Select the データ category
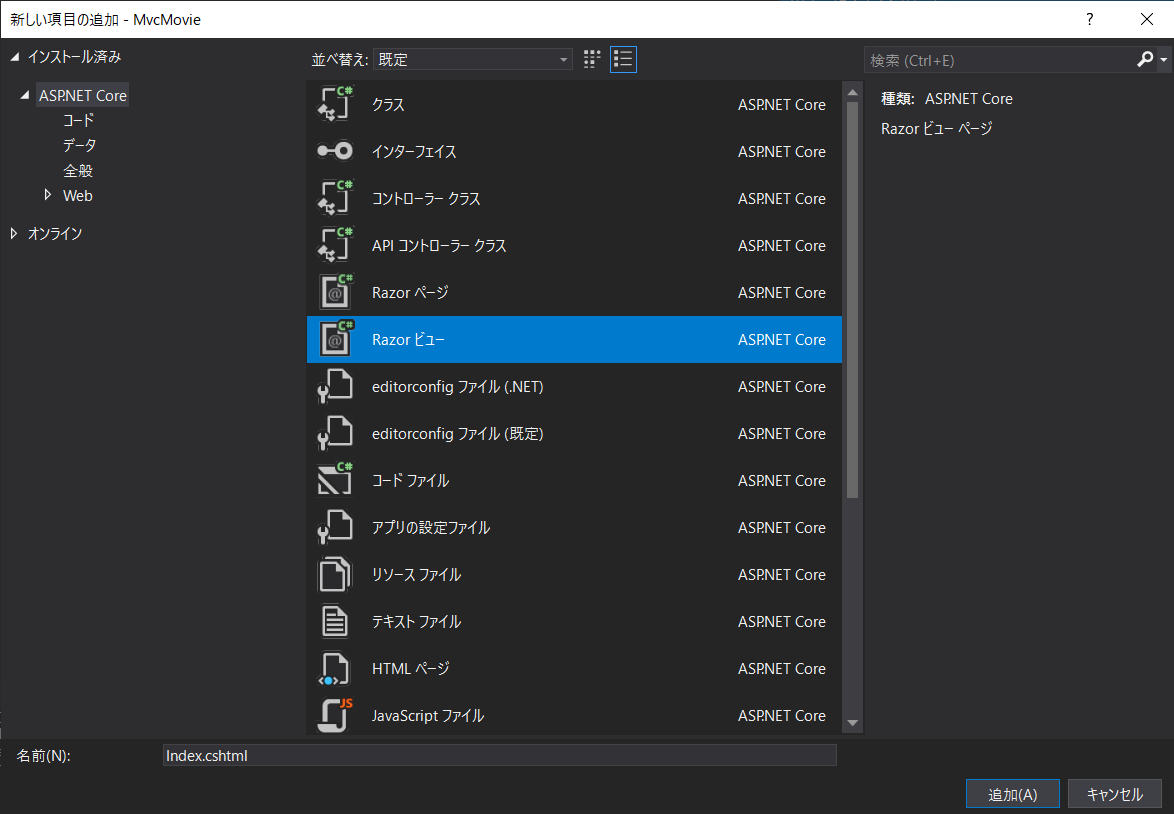 79,145
